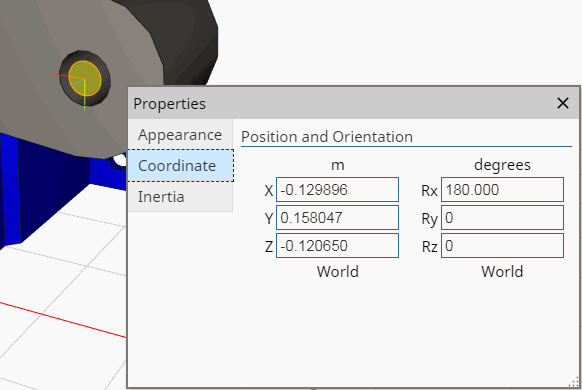Image resolution: width=582 pixels, height=390 pixels.
Task: Click the Rx rotation field showing 180.000
Action: coord(502,190)
